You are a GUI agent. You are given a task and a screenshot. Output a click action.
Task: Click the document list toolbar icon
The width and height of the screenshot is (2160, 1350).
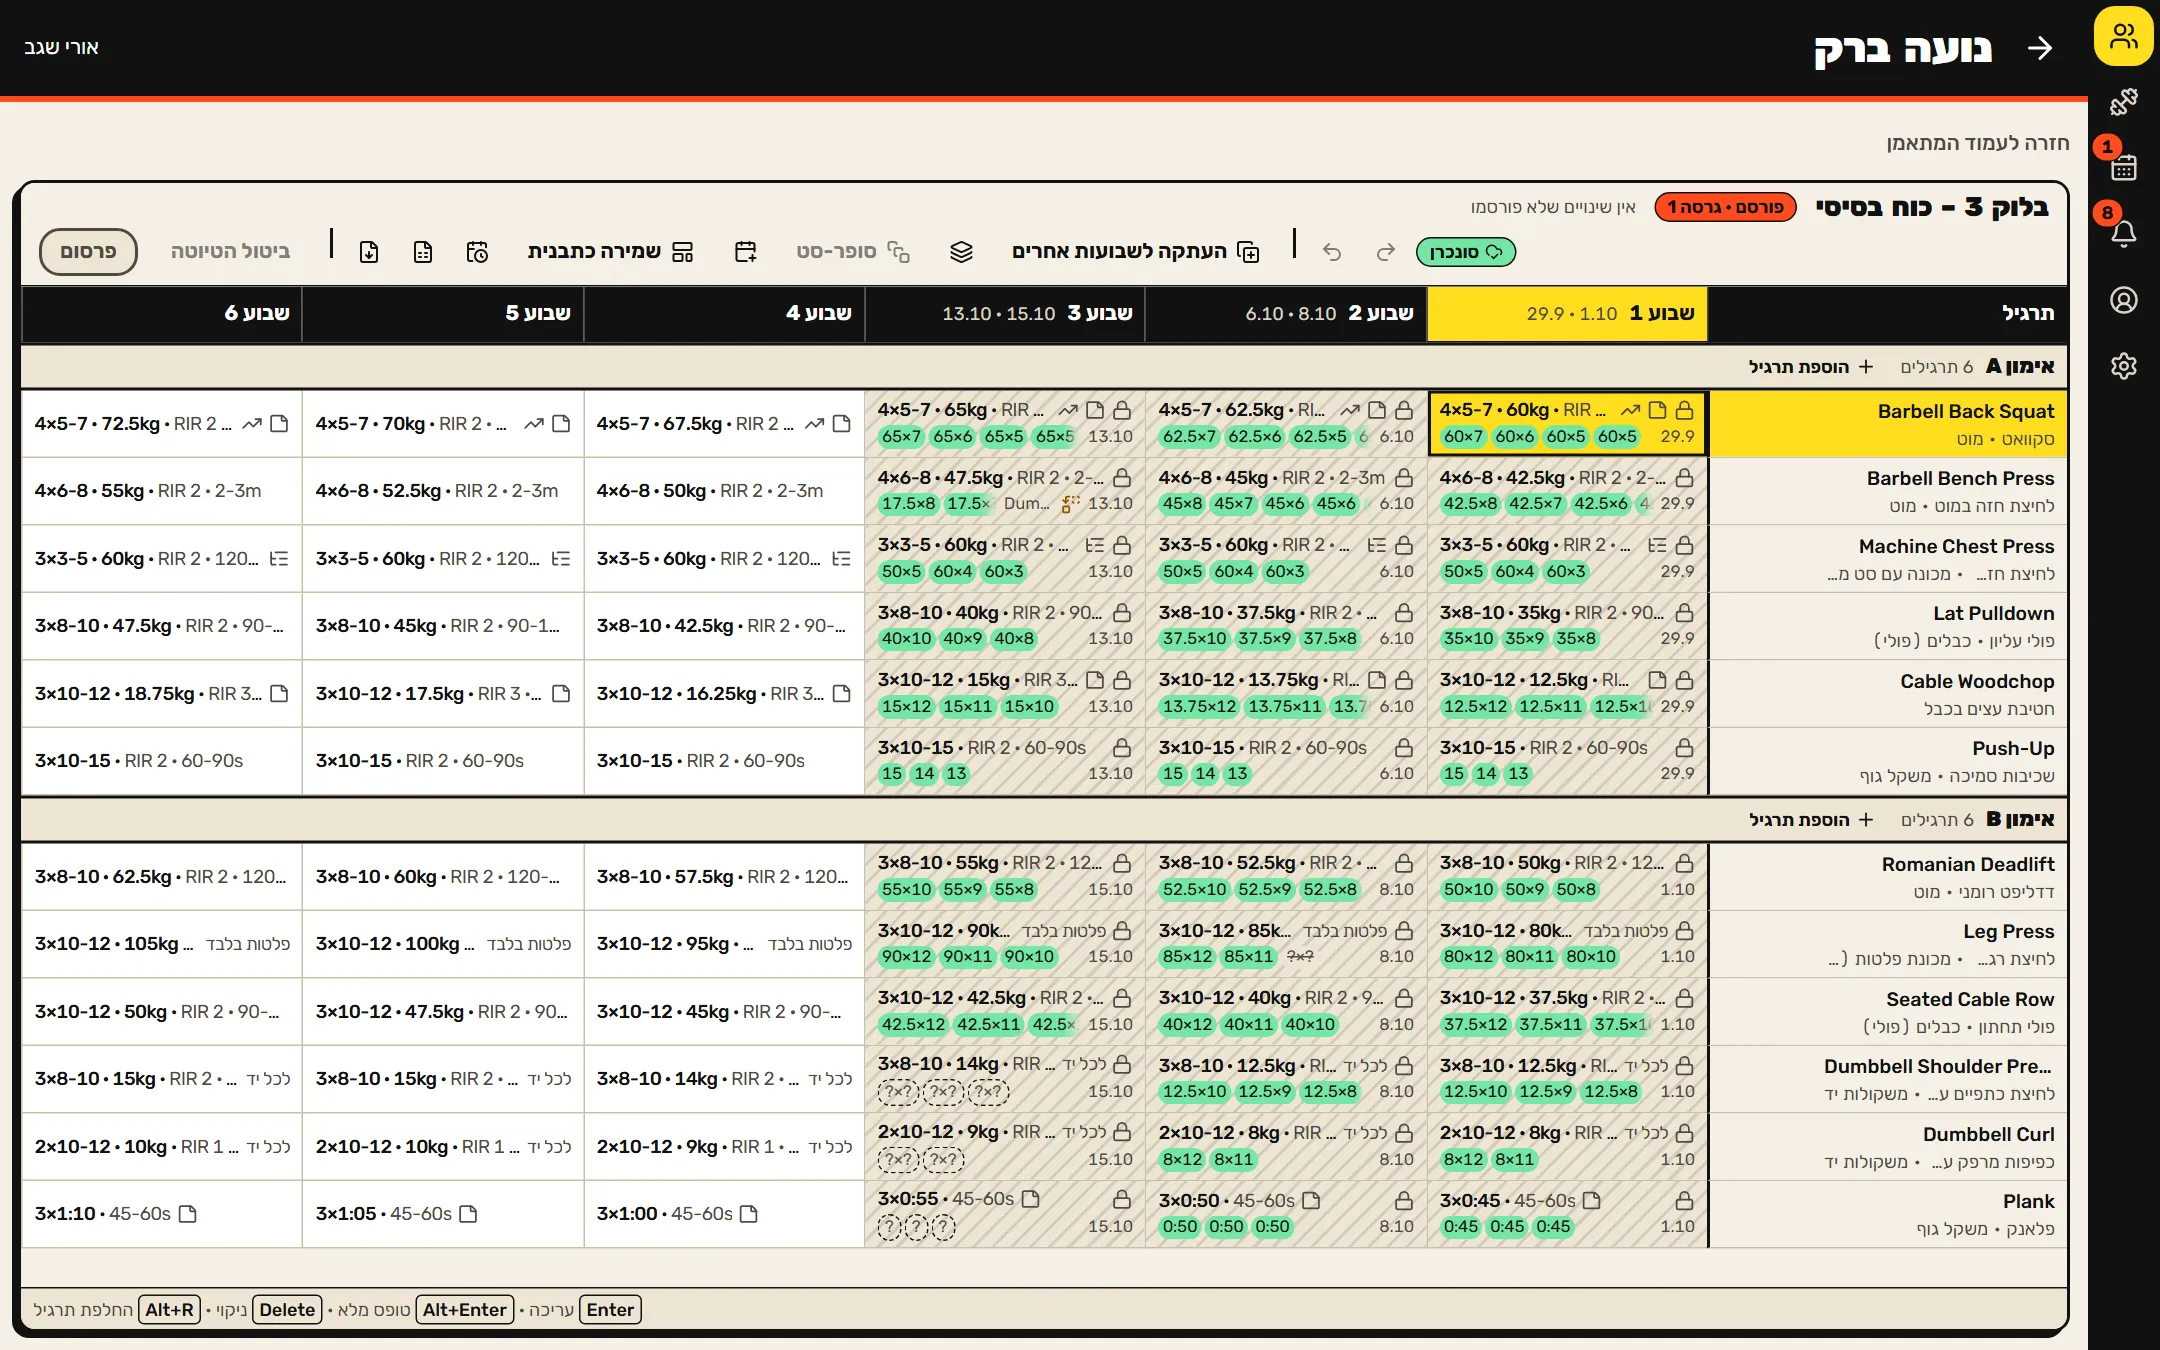pos(423,252)
